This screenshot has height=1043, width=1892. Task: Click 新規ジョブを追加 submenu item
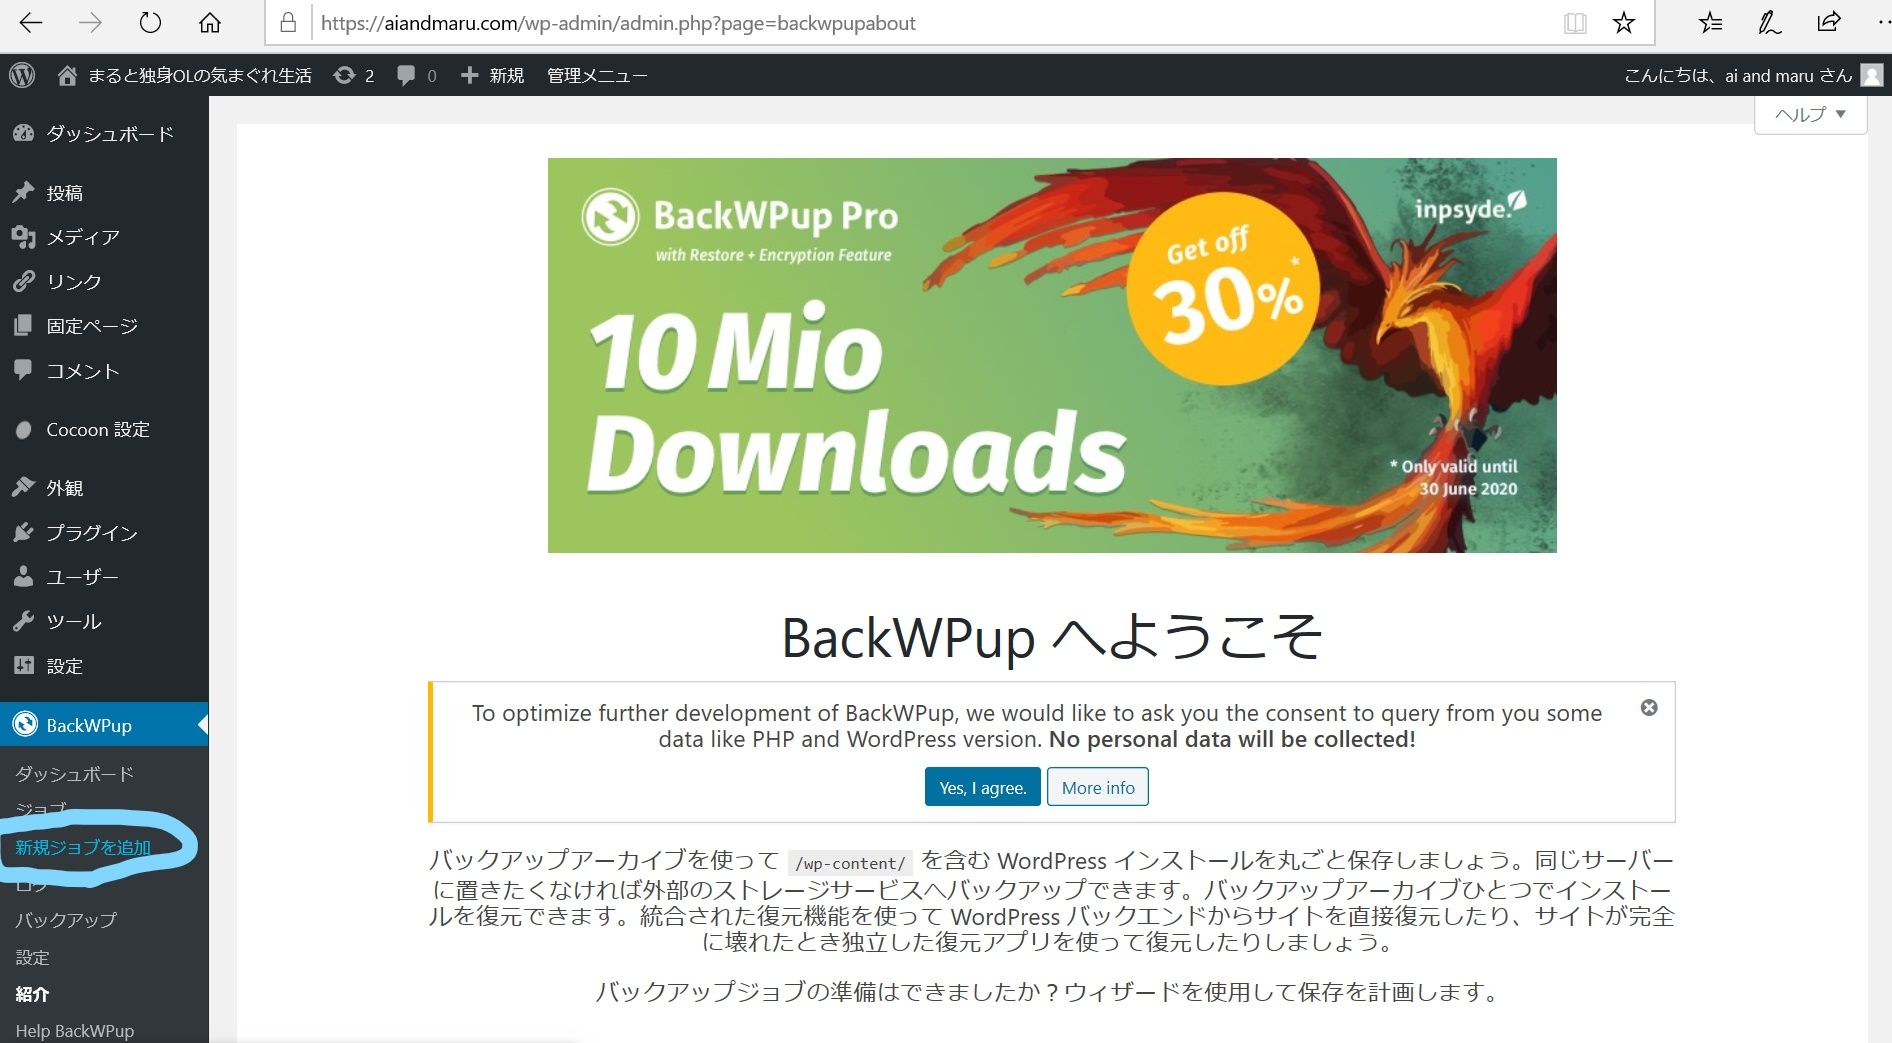tap(83, 848)
